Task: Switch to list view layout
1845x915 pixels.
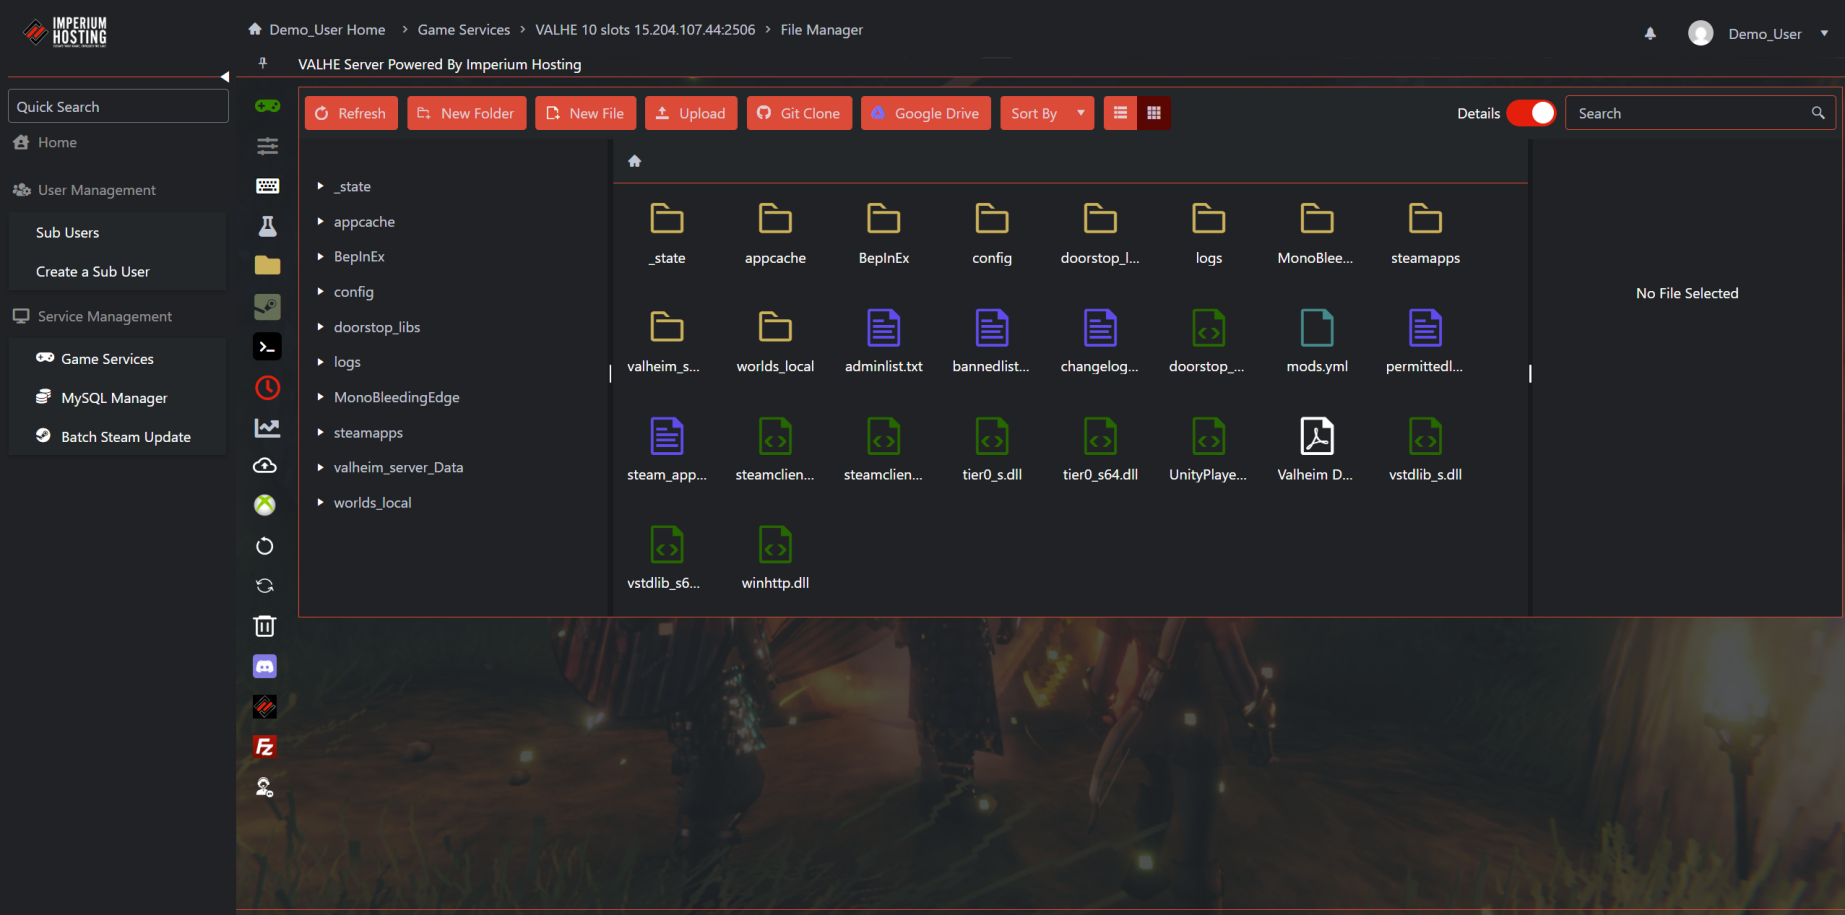Action: pos(1120,113)
